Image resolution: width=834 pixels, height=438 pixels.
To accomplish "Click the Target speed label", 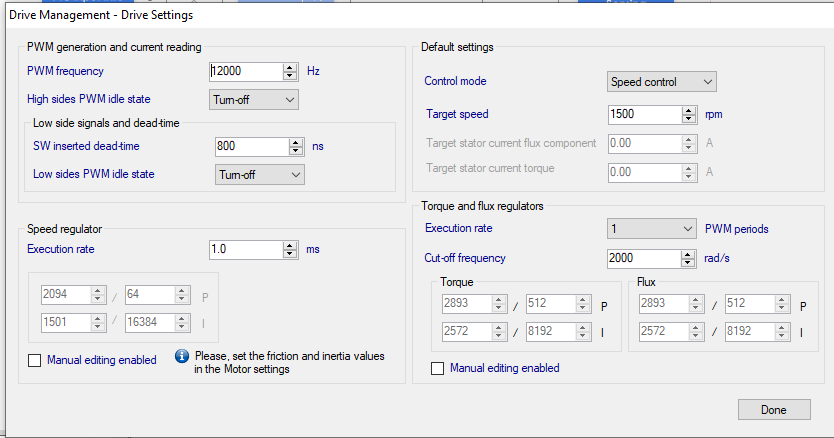I will click(457, 114).
